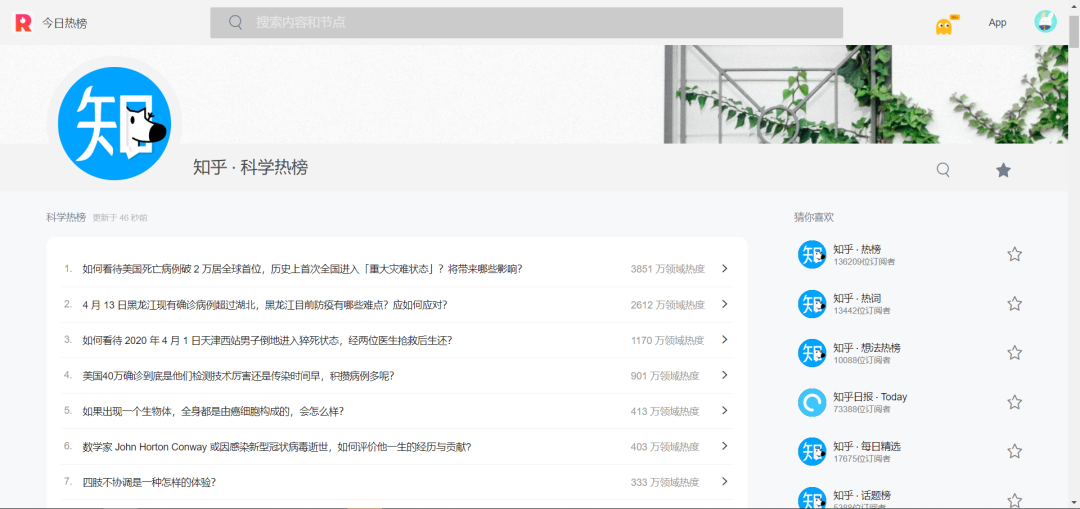
Task: Star the 知乎·每日精选 recommendation
Action: click(x=1014, y=451)
